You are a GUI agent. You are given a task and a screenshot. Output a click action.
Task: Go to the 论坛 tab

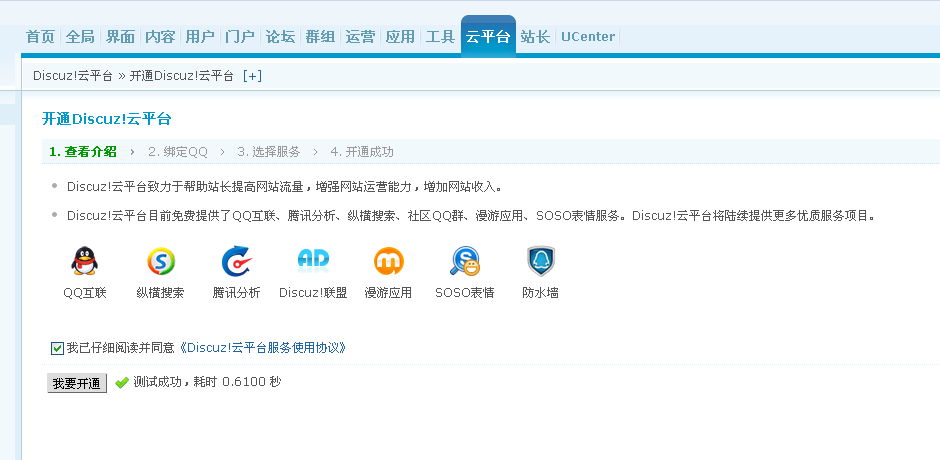tap(281, 37)
